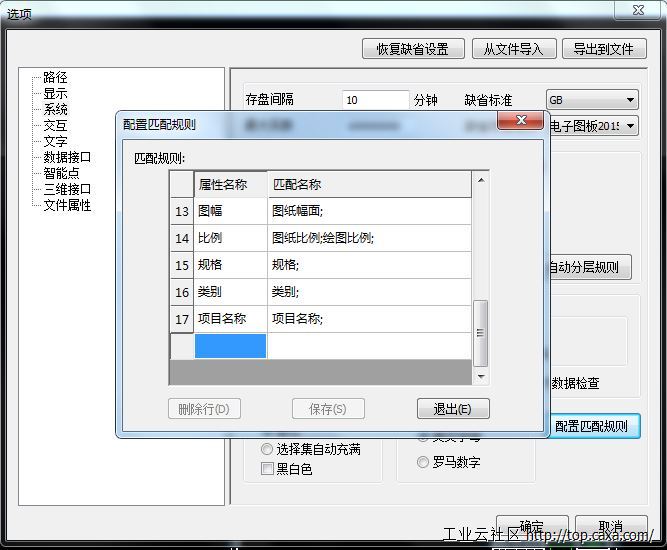Click the 项目名称 attribute name cell
The image size is (667, 550).
231,319
